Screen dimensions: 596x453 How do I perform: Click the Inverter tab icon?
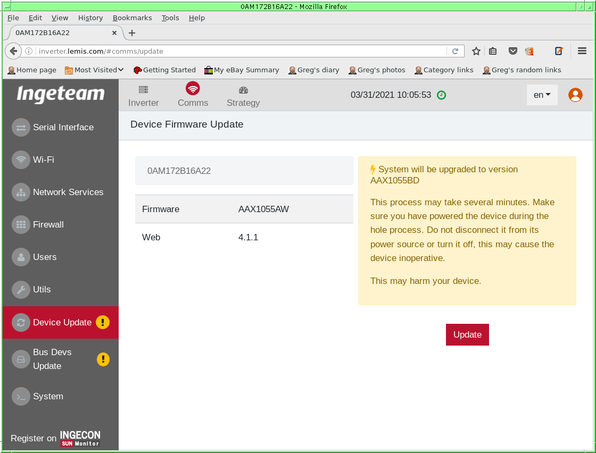point(143,90)
